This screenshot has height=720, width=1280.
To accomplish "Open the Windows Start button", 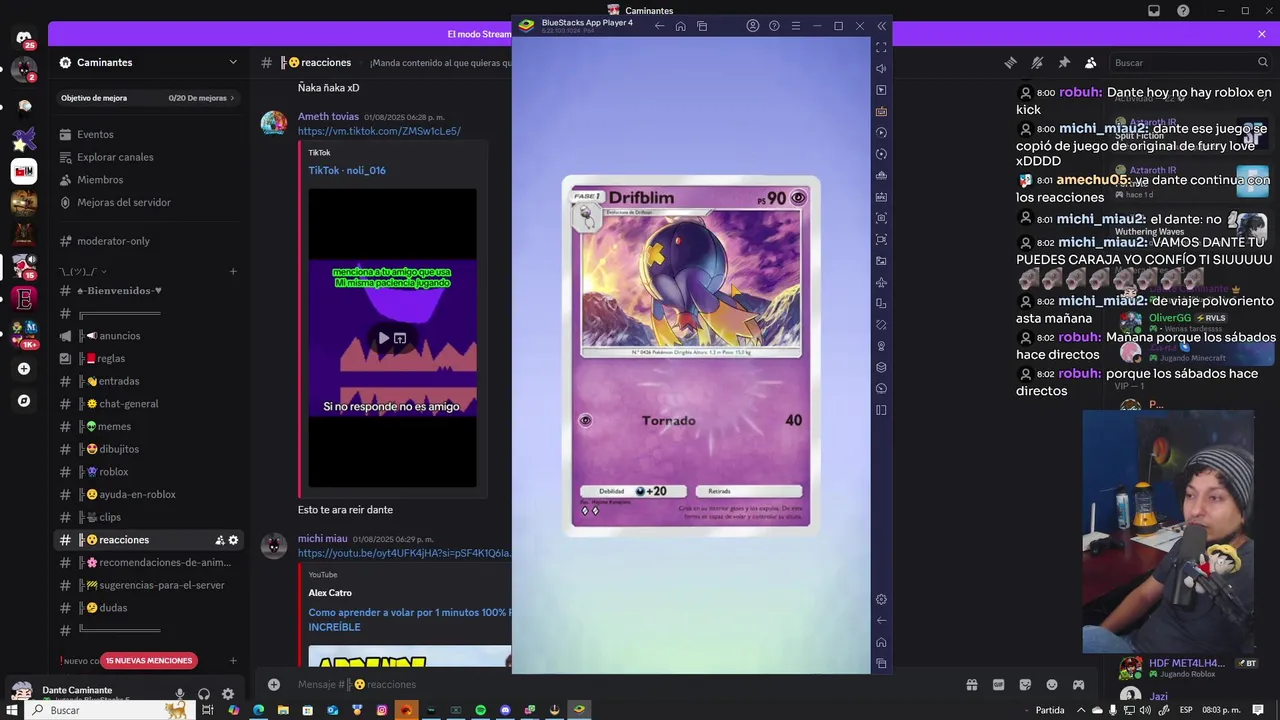I will pos(12,710).
